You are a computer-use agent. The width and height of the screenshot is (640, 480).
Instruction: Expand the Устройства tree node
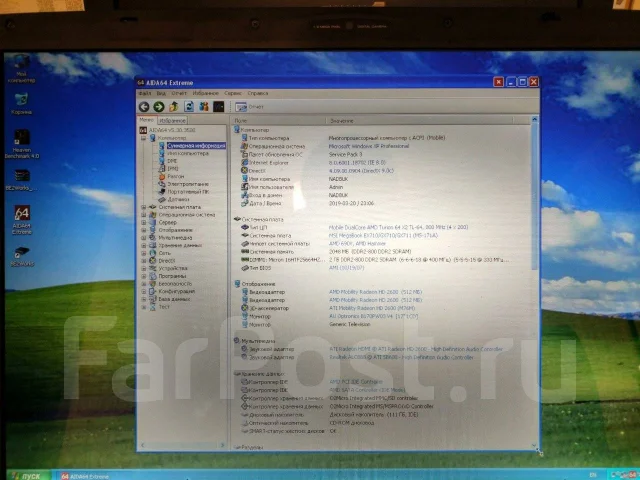click(144, 268)
